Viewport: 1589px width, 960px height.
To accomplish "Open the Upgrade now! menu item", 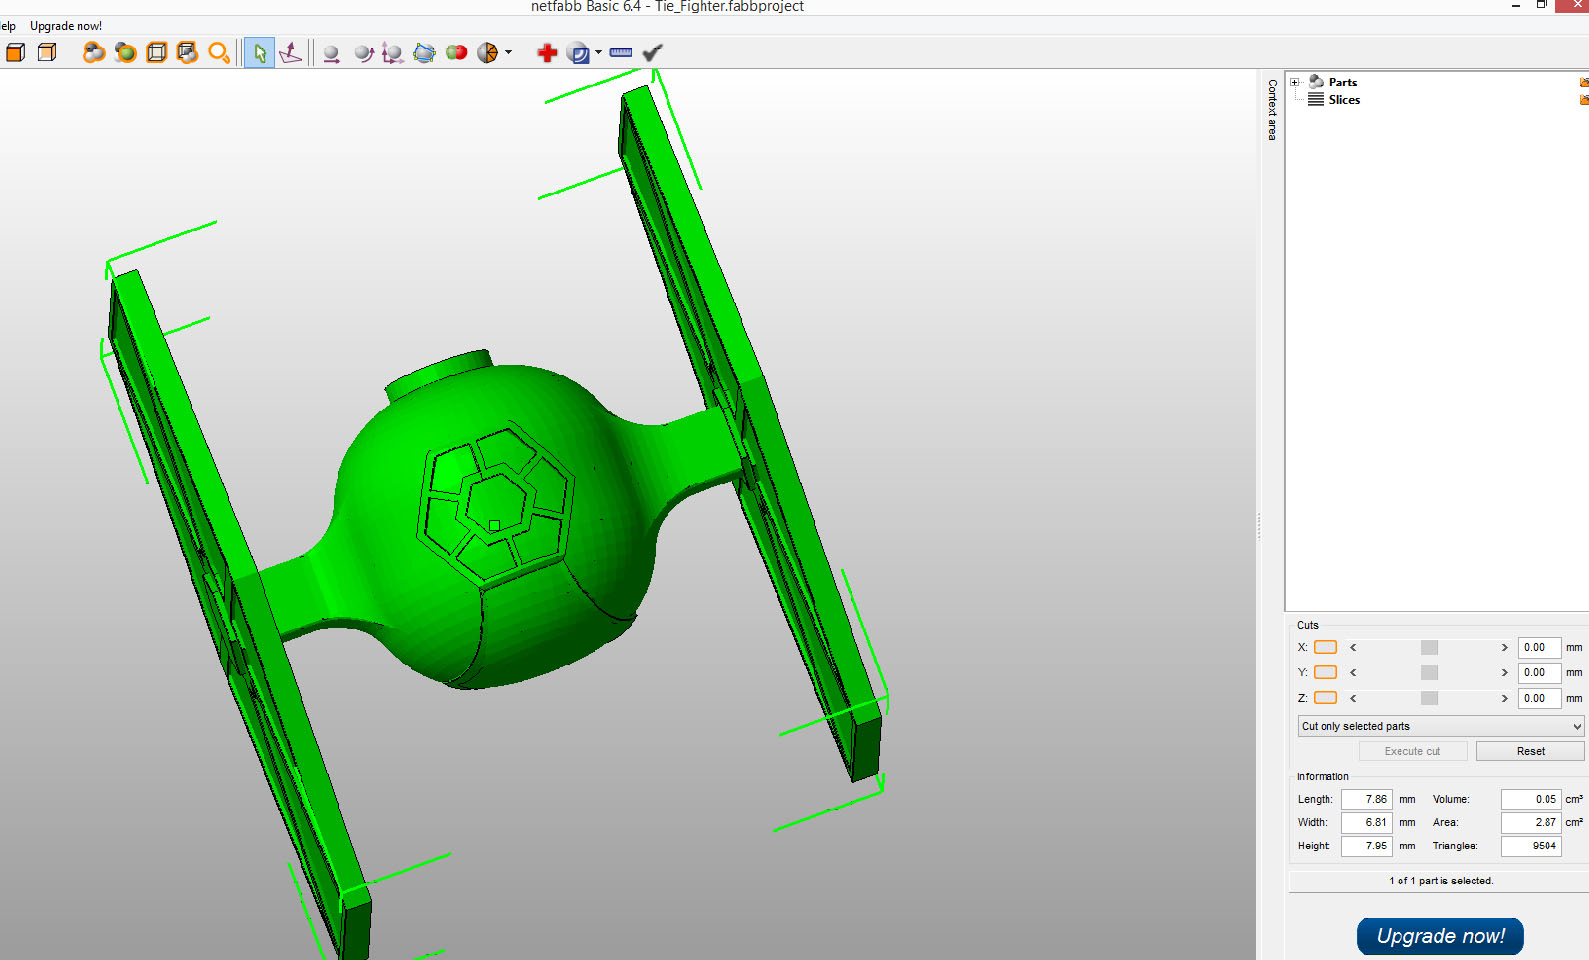I will coord(66,26).
